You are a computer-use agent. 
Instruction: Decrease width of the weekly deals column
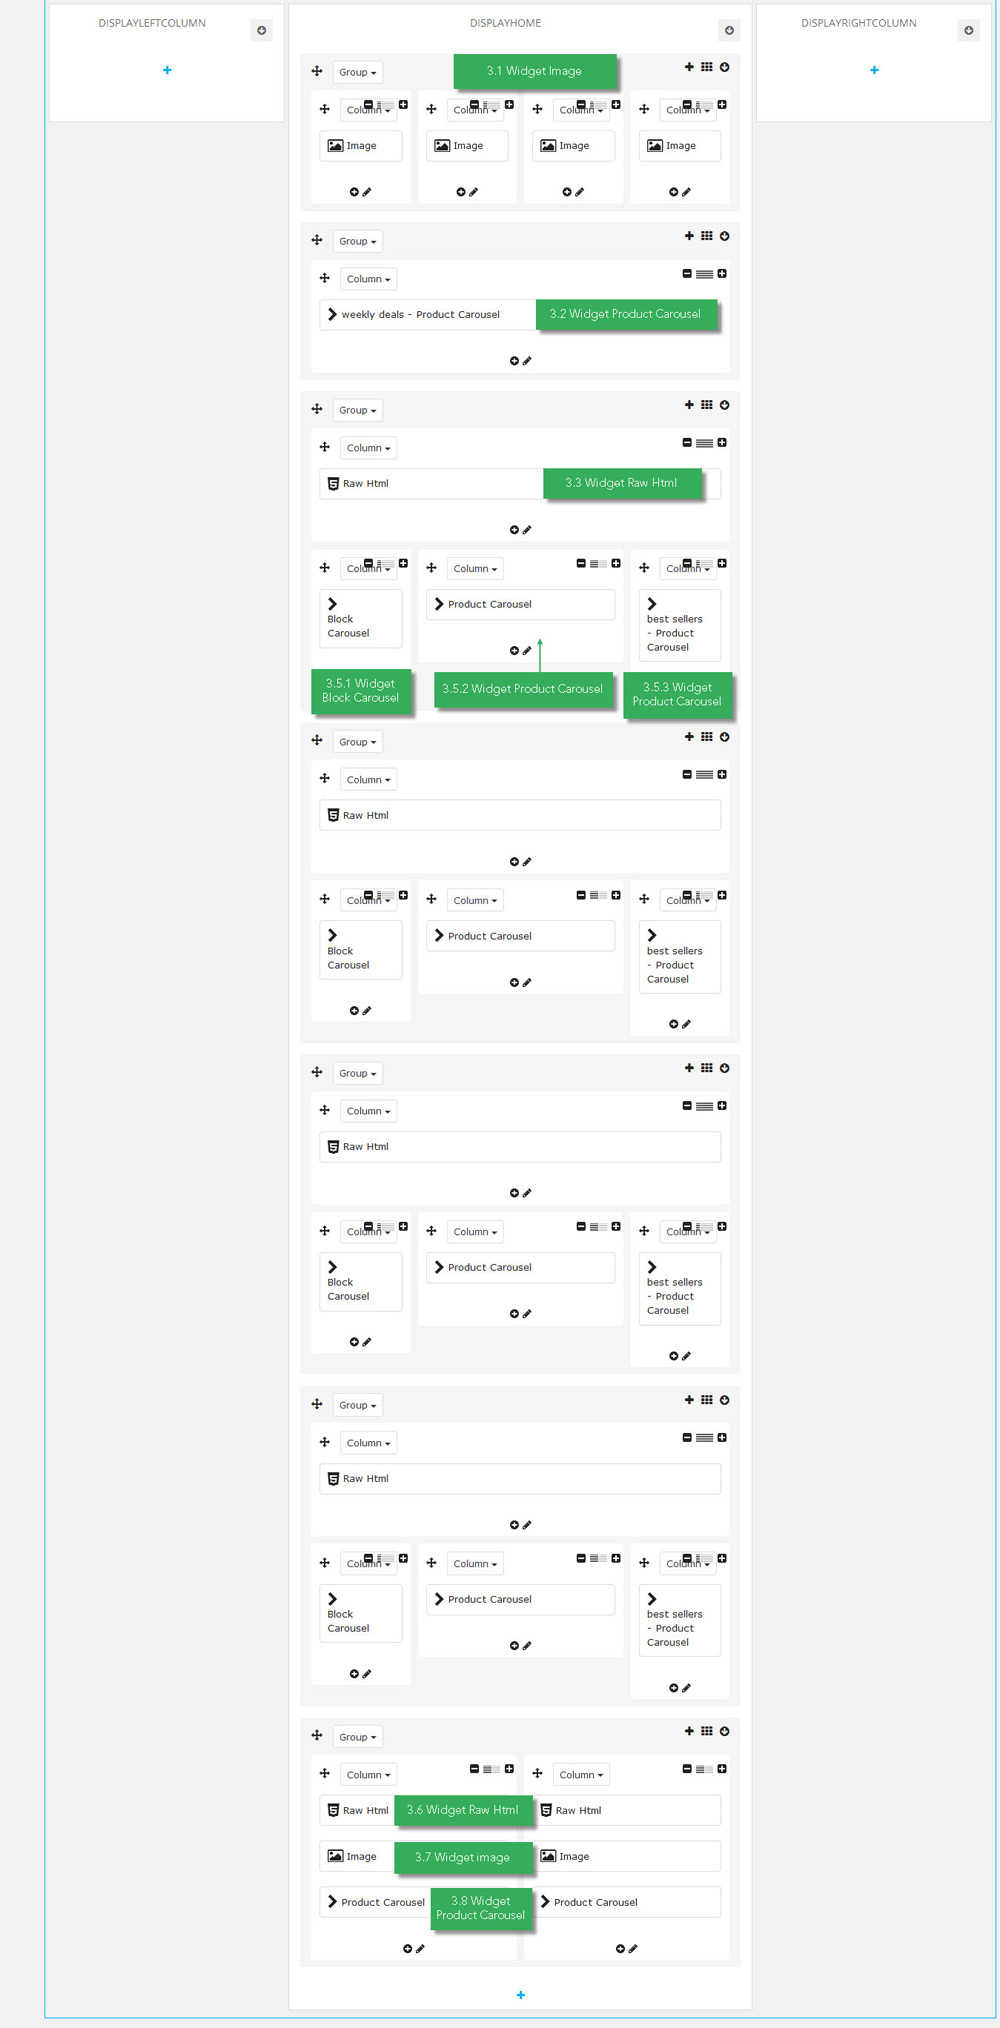click(687, 273)
